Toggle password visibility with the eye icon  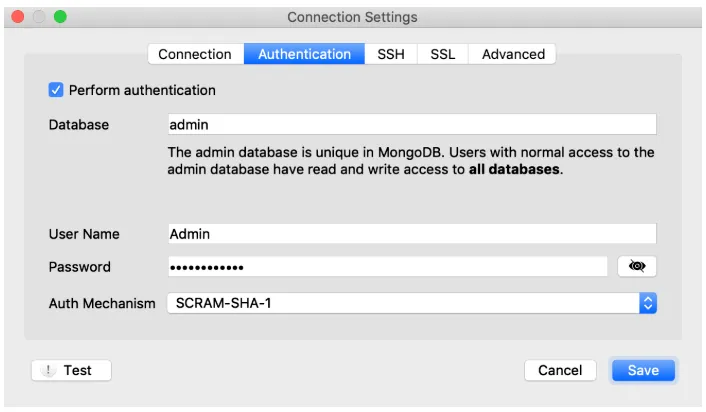click(x=637, y=267)
